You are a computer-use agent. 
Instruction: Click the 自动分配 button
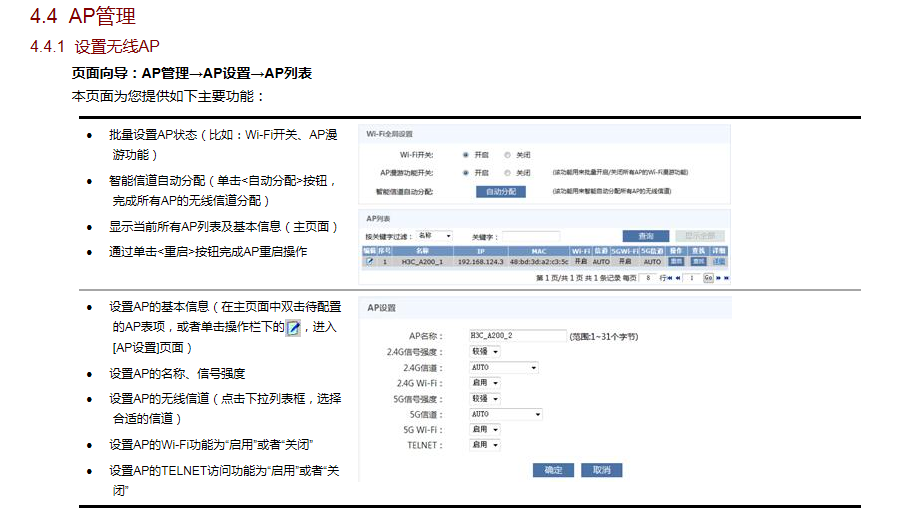[501, 192]
